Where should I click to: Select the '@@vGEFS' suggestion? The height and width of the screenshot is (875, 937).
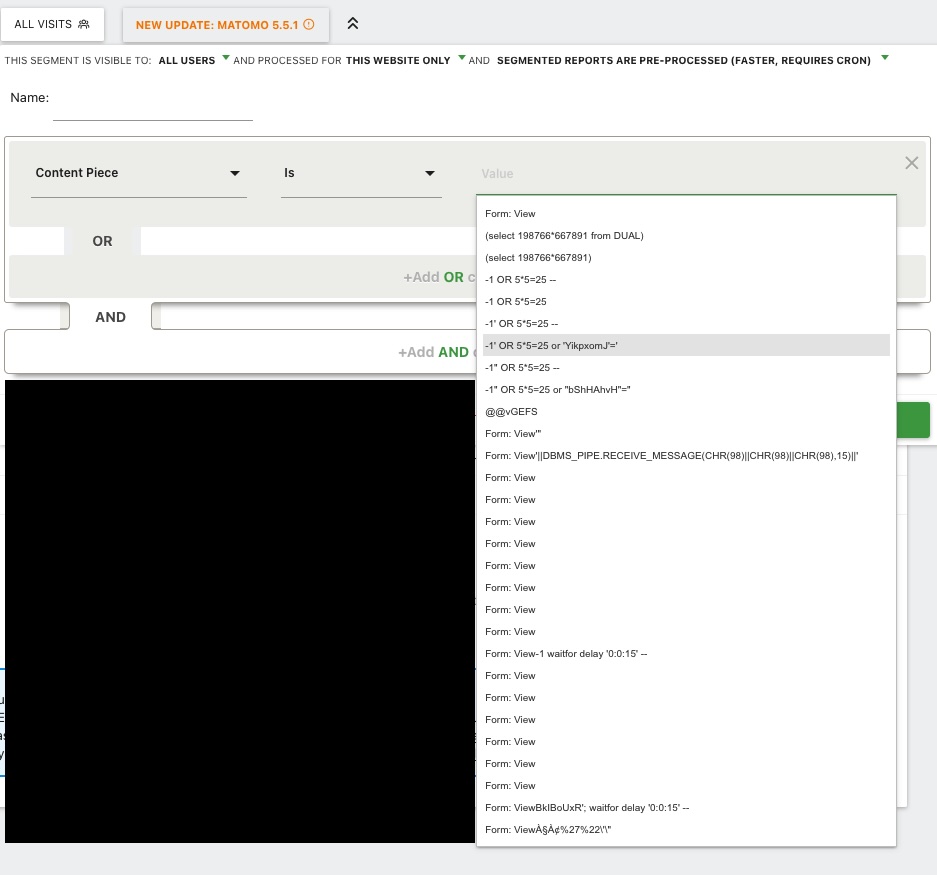click(511, 411)
